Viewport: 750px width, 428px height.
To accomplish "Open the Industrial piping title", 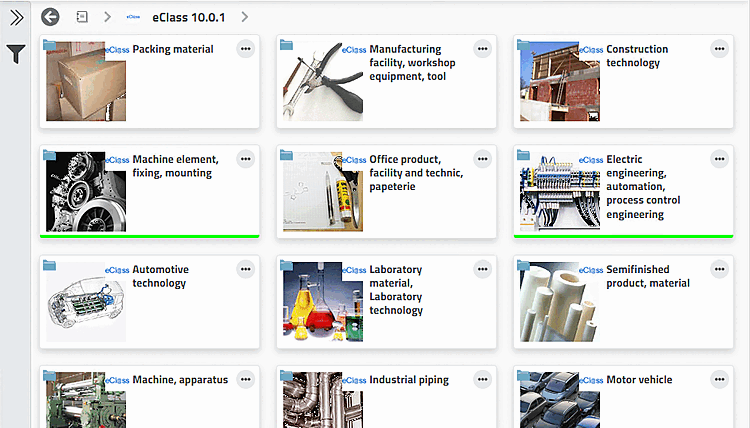I will [x=409, y=380].
